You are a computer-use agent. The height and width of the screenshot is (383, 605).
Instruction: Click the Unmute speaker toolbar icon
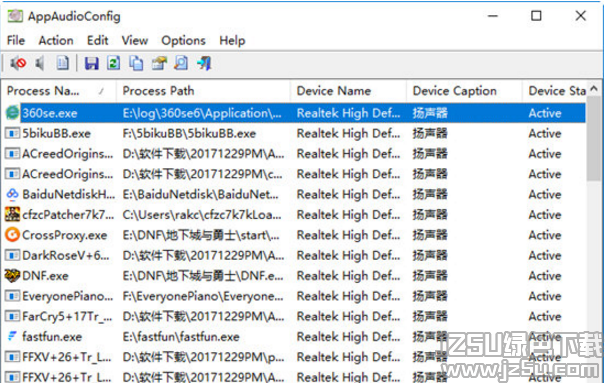coord(40,63)
